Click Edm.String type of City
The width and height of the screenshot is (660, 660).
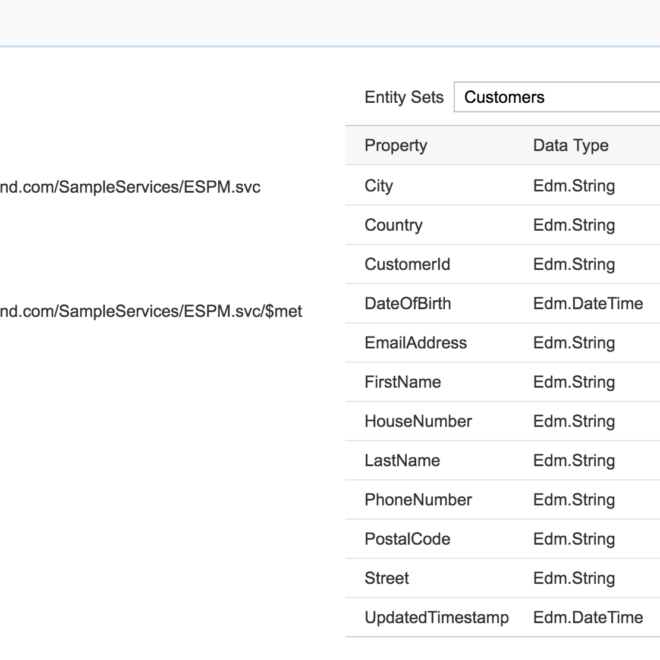[574, 186]
